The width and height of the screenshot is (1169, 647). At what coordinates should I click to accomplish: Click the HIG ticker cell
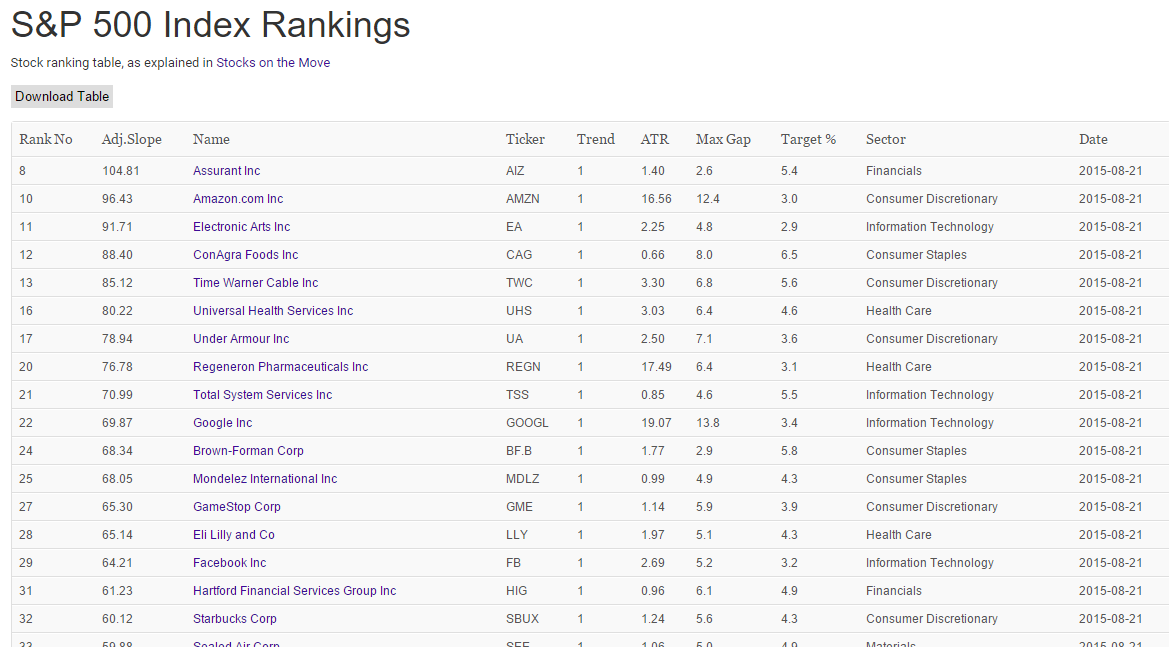517,591
